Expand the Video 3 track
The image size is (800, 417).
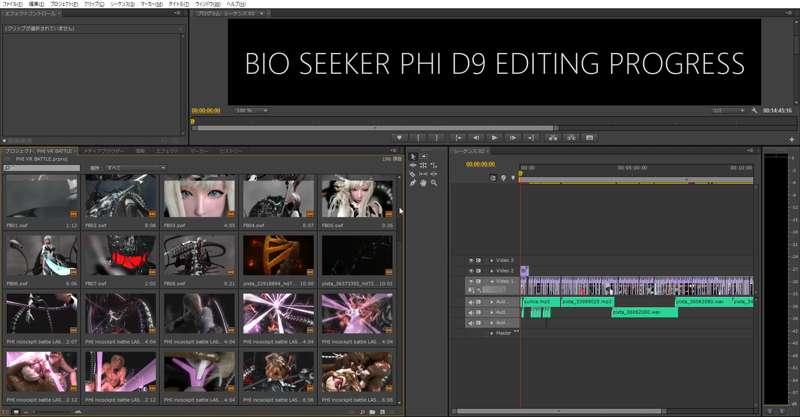[492, 260]
